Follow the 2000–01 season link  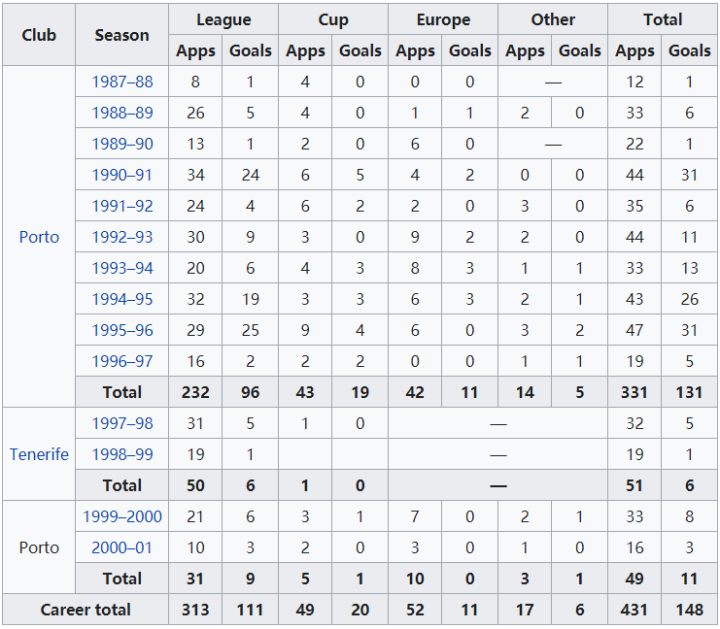coord(122,548)
